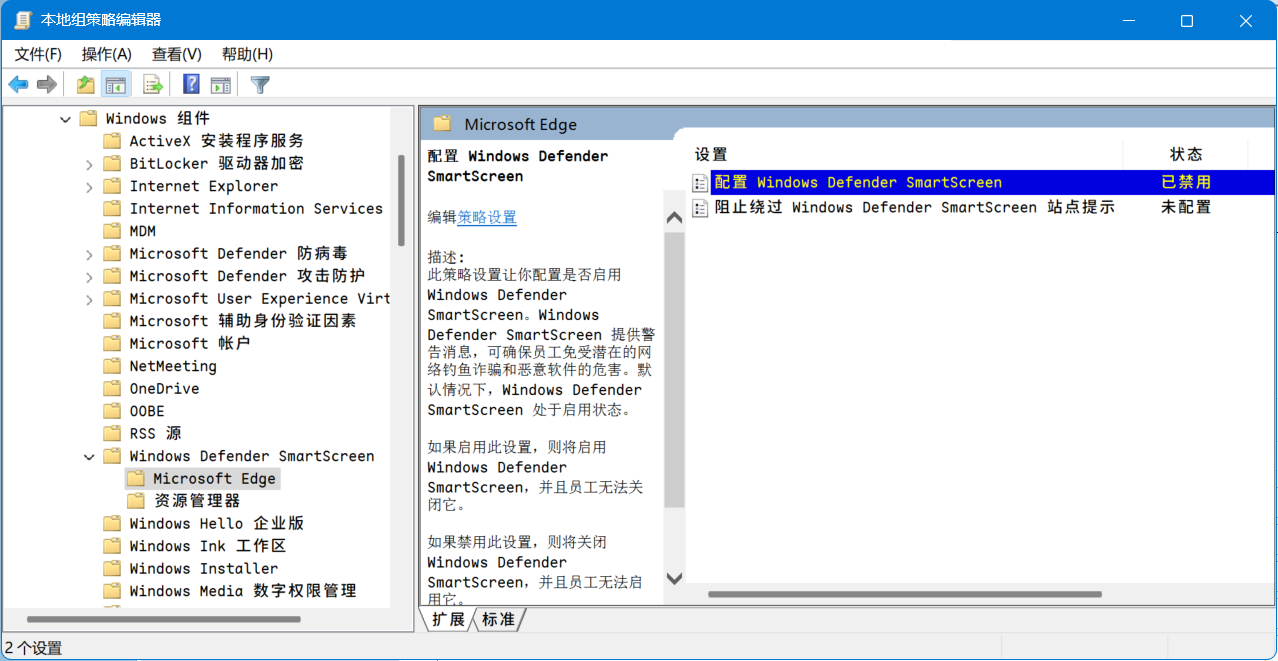Select Internet Information Services in the tree
Image resolution: width=1278 pixels, height=661 pixels.
(256, 208)
